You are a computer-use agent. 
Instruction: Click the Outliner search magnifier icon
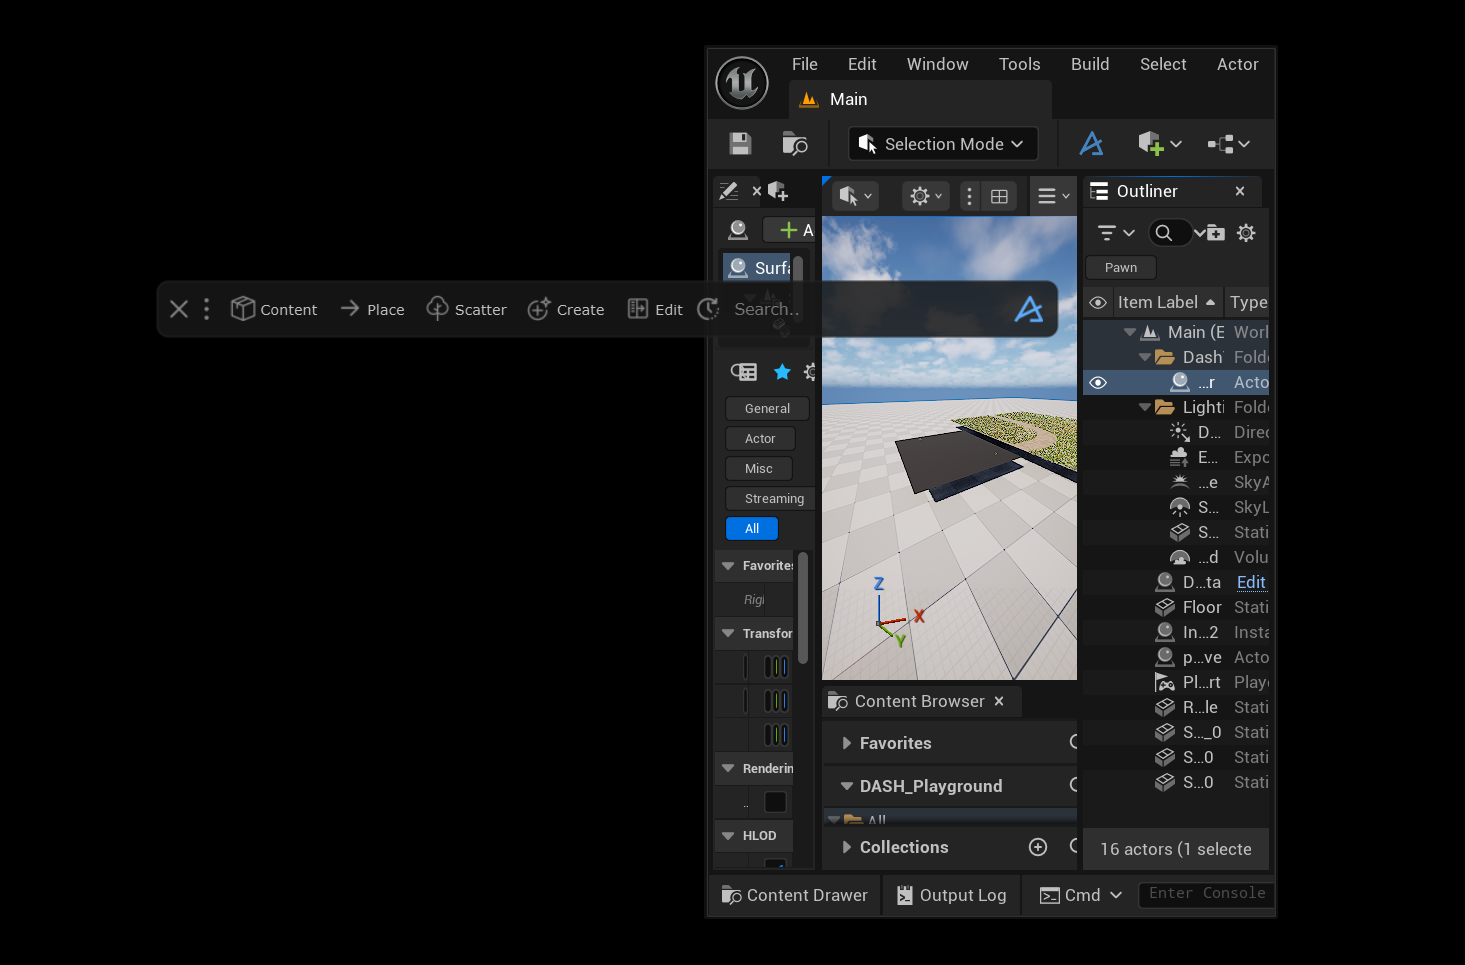pos(1164,233)
